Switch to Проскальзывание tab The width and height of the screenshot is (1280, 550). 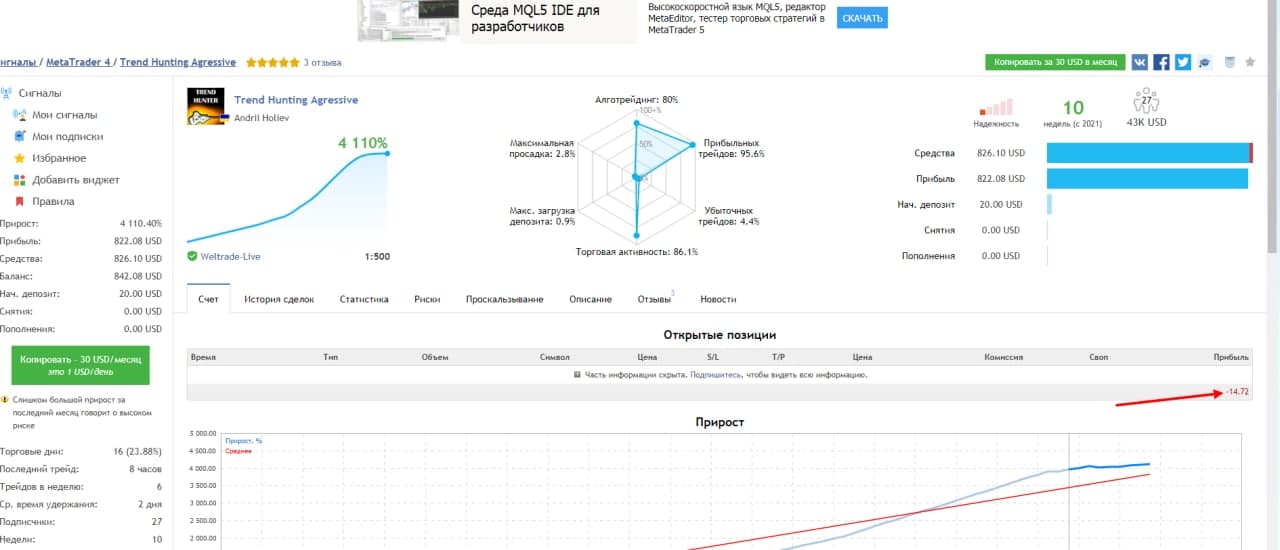point(504,299)
